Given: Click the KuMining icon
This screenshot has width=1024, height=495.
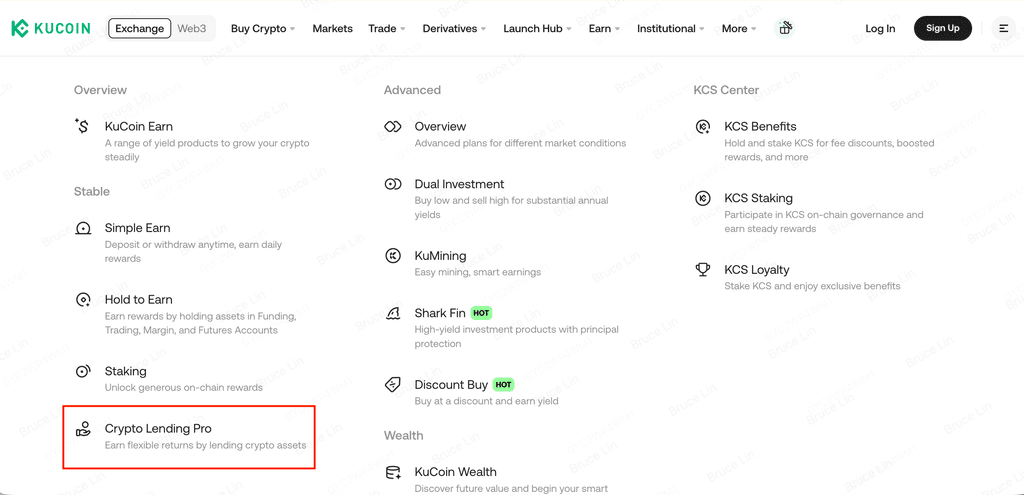Looking at the screenshot, I should click(392, 256).
